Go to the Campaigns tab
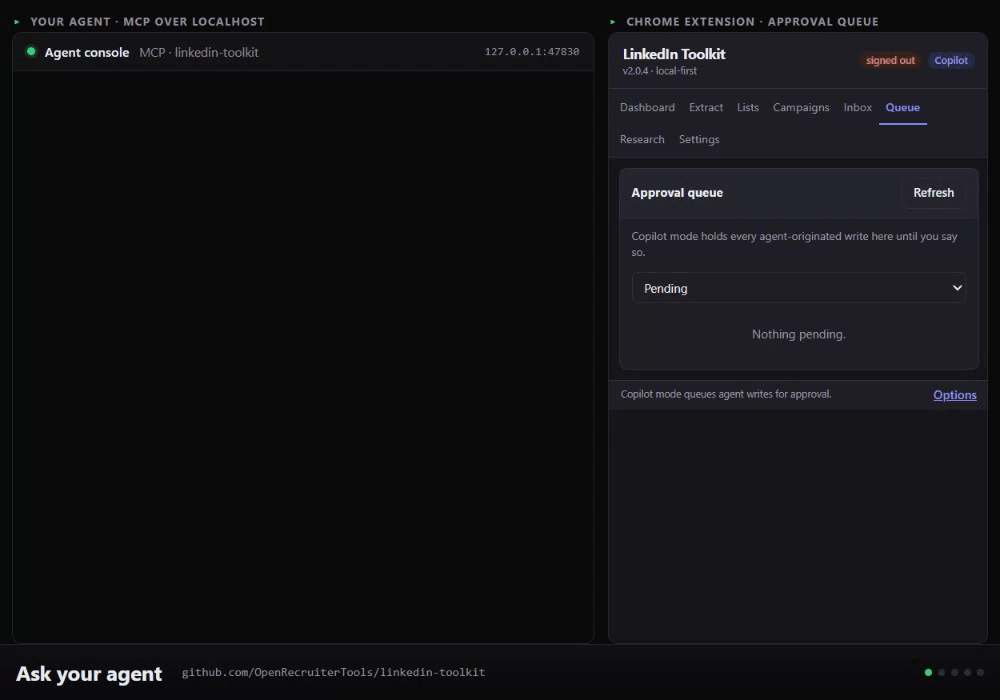Screen dimensions: 1000x700 coord(801,107)
